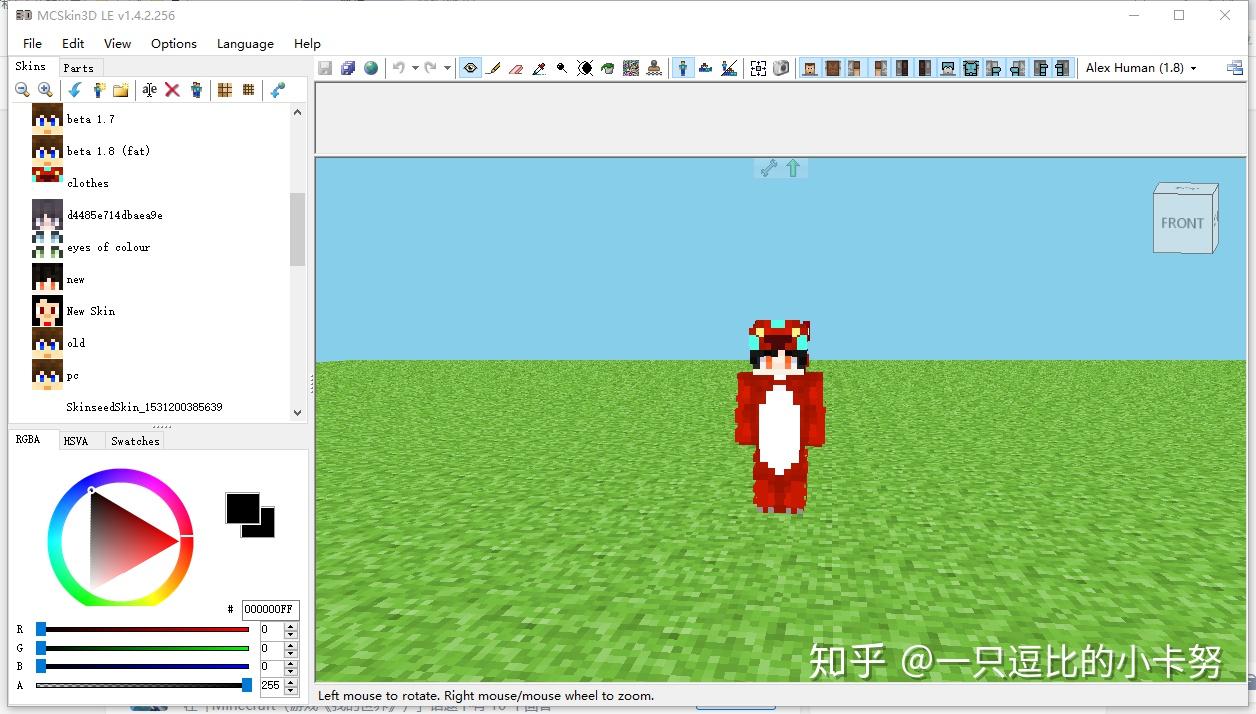
Task: Expand the undo history dropdown arrow
Action: point(415,68)
